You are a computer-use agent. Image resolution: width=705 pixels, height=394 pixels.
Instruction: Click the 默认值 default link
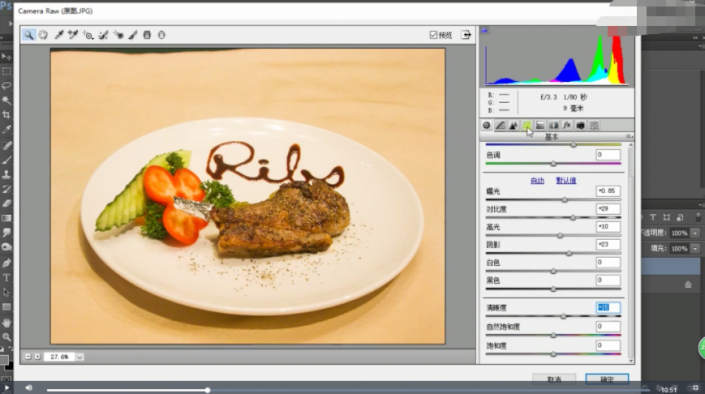pyautogui.click(x=566, y=180)
